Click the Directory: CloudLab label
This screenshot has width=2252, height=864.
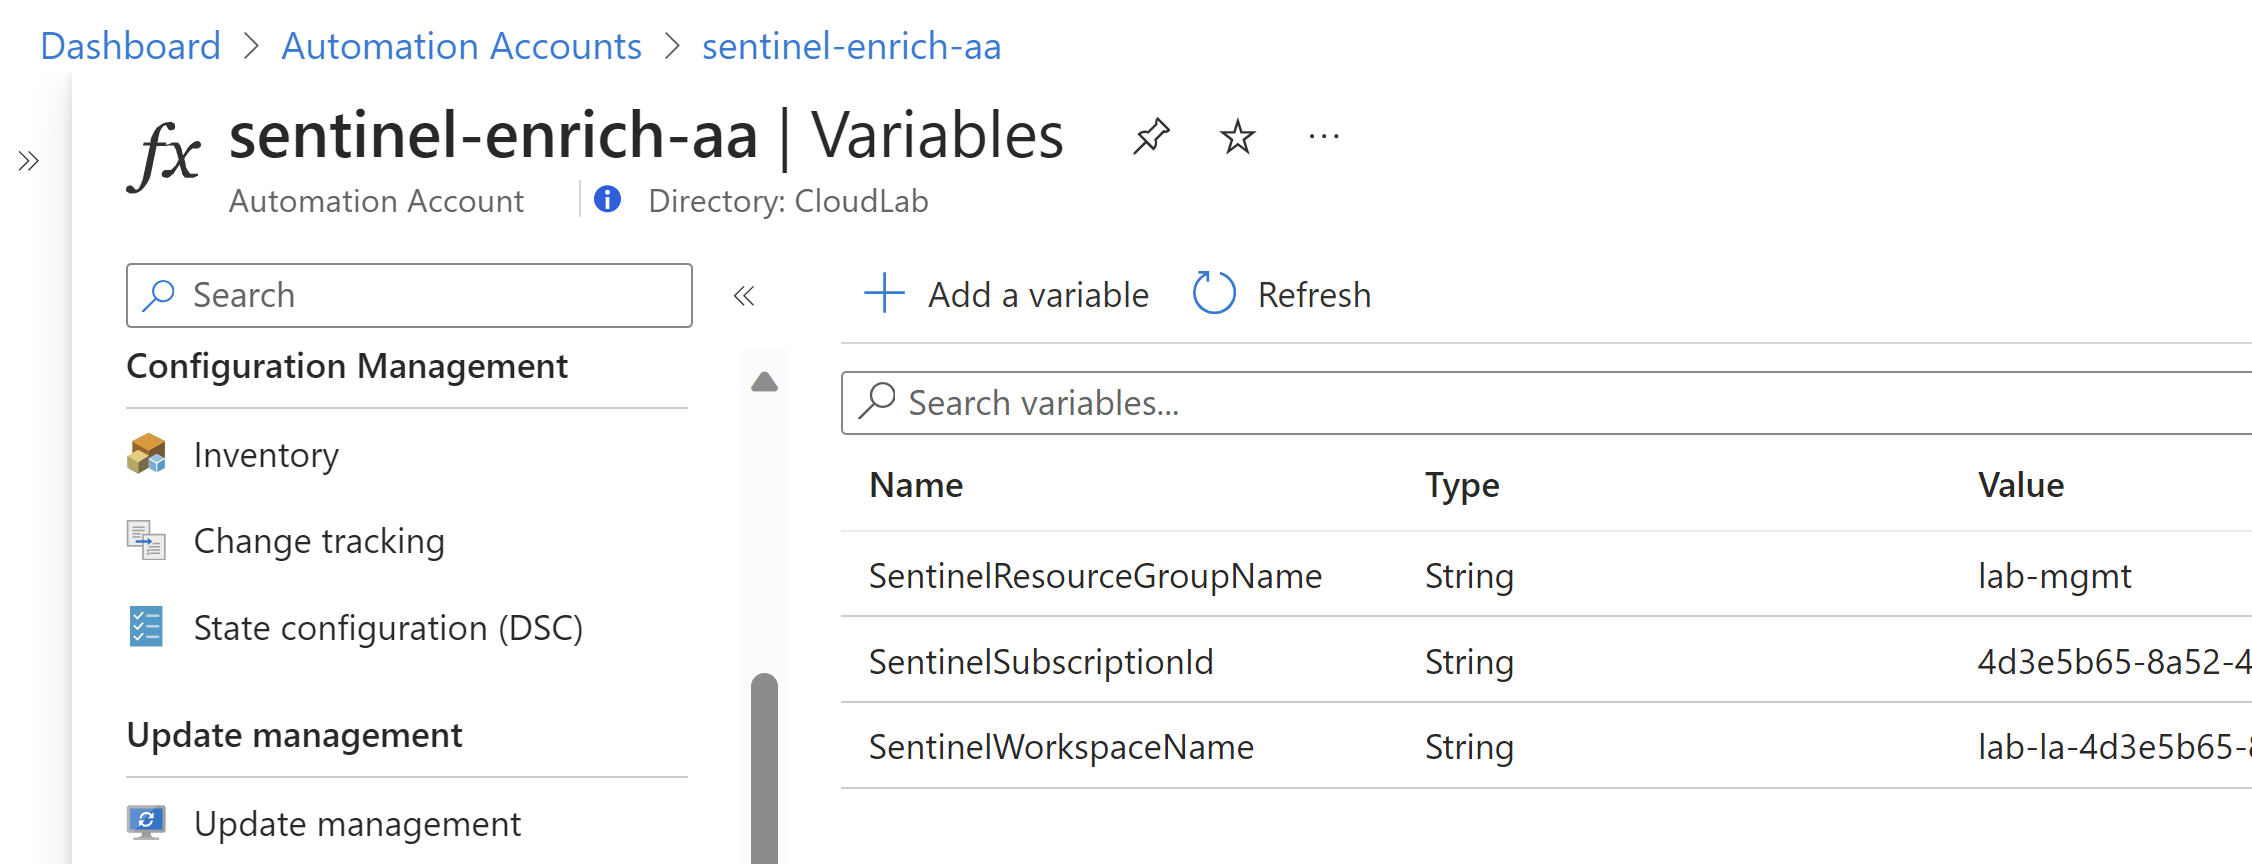pyautogui.click(x=788, y=201)
